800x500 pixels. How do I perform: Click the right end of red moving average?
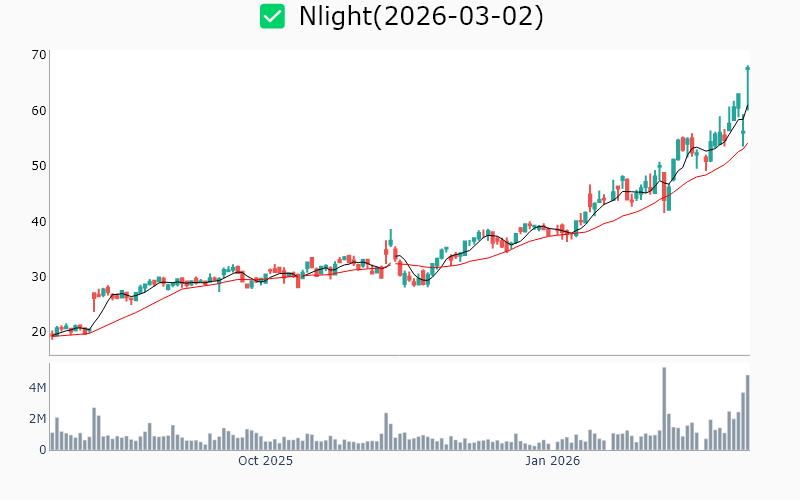(x=747, y=143)
